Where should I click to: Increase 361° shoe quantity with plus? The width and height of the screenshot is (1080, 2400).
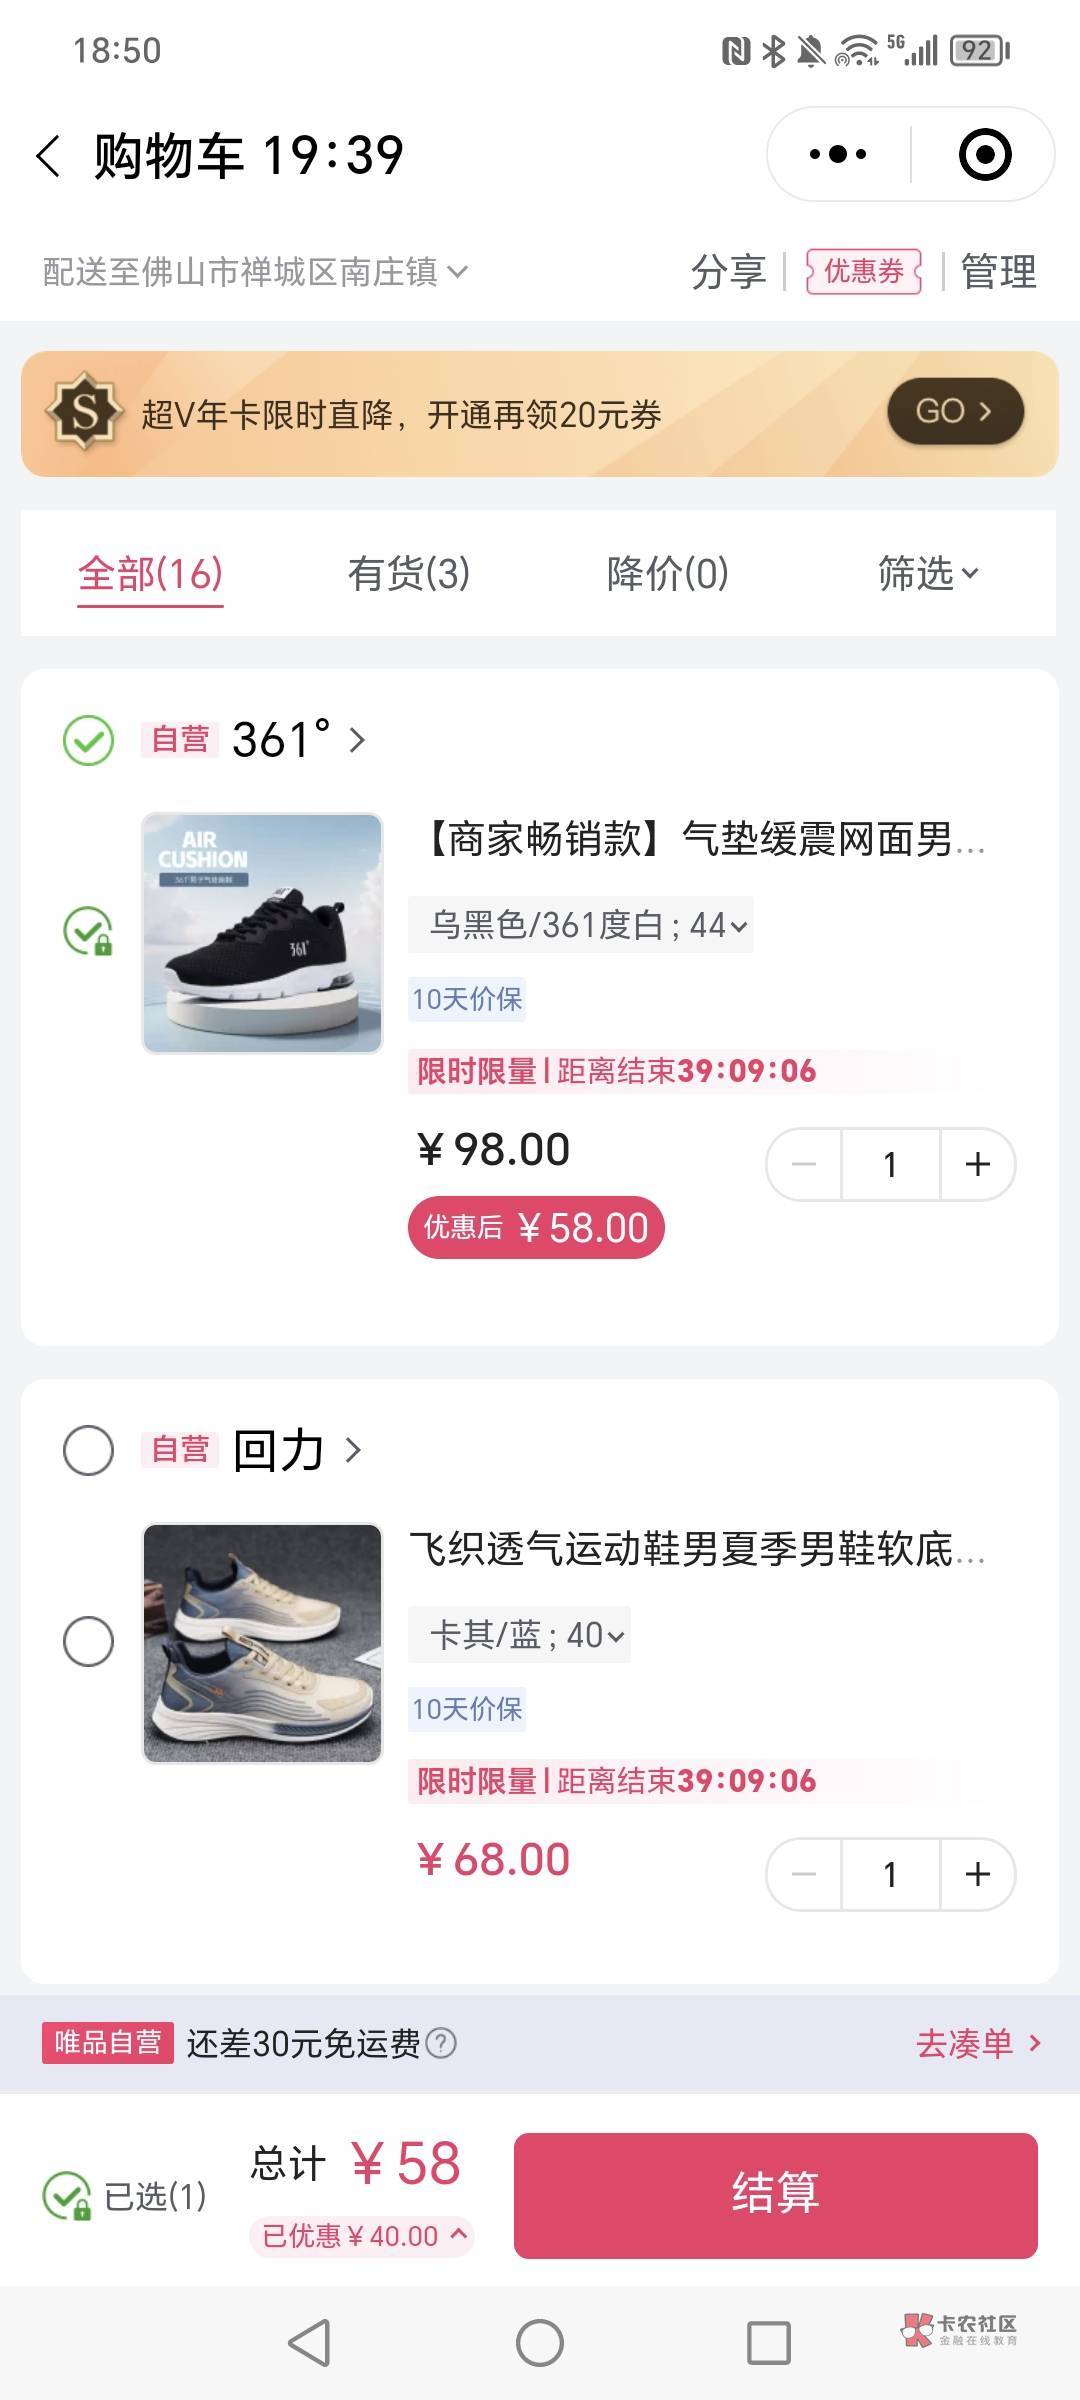(x=977, y=1164)
